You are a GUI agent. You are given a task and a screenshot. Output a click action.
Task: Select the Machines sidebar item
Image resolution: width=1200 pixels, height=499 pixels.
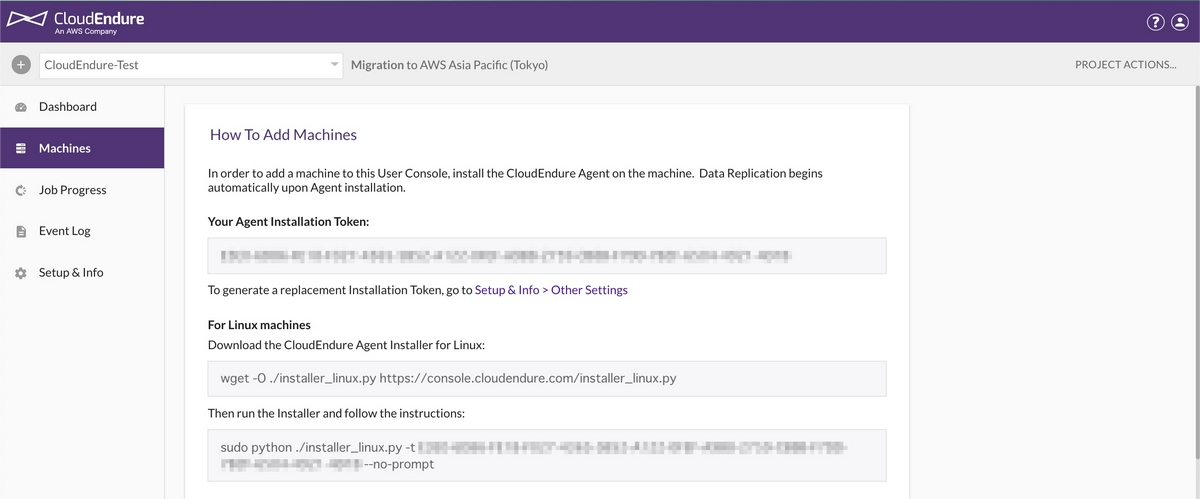(x=82, y=148)
